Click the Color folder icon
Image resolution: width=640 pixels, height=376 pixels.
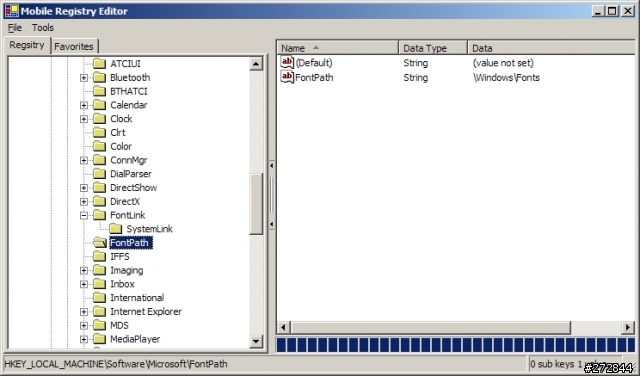point(99,146)
